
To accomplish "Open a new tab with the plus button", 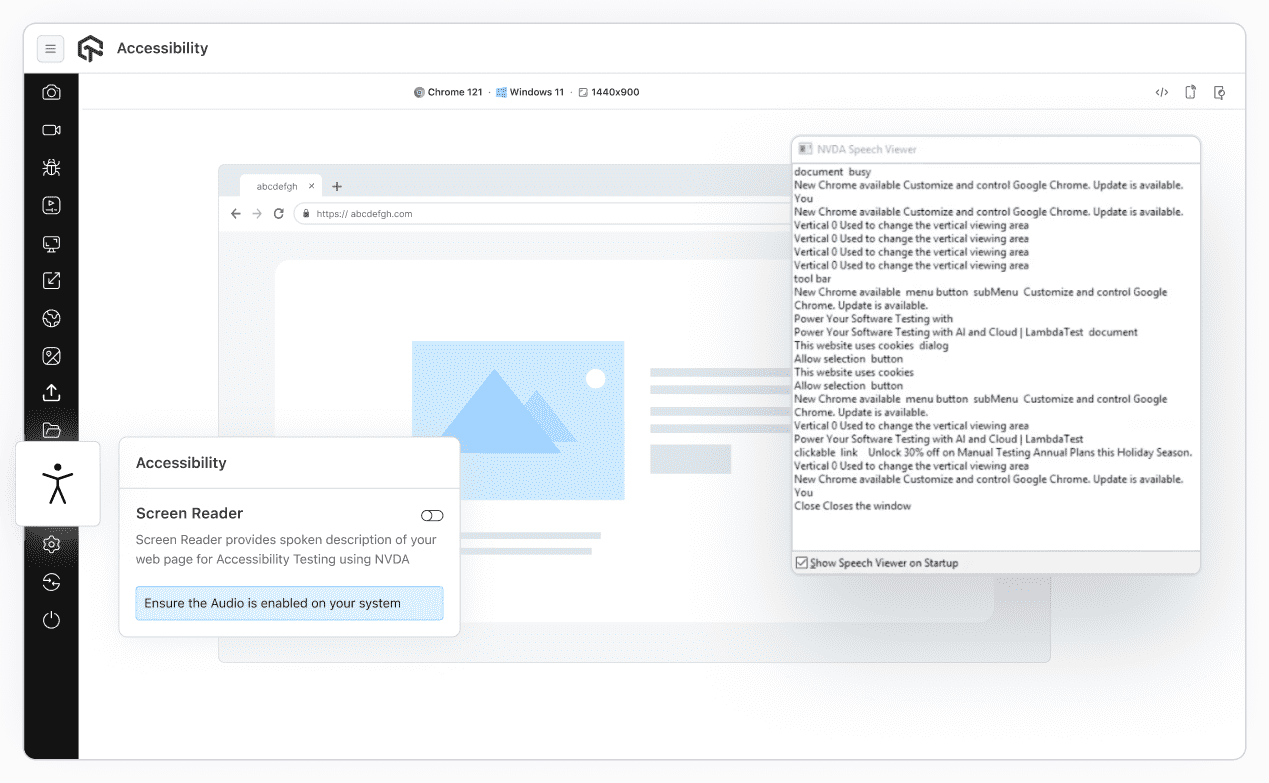I will tap(337, 186).
